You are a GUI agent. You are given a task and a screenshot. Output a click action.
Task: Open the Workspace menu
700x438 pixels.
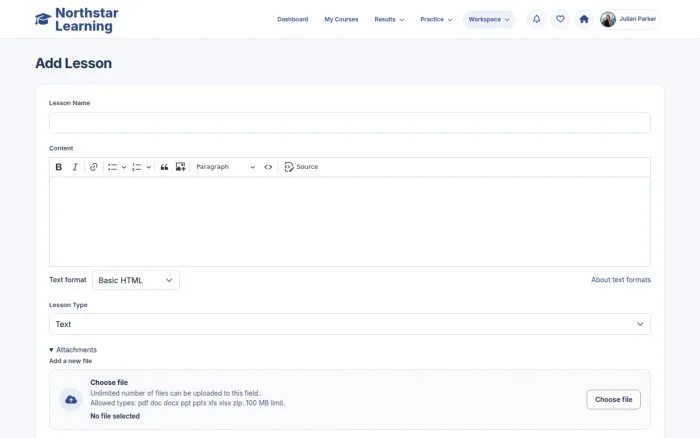489,20
